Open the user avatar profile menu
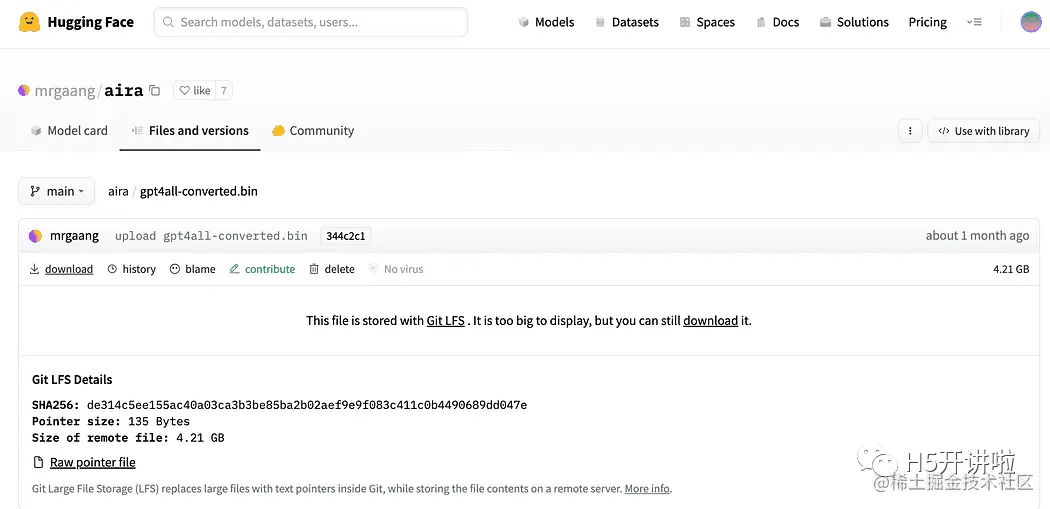This screenshot has height=509, width=1050. pos(1030,22)
